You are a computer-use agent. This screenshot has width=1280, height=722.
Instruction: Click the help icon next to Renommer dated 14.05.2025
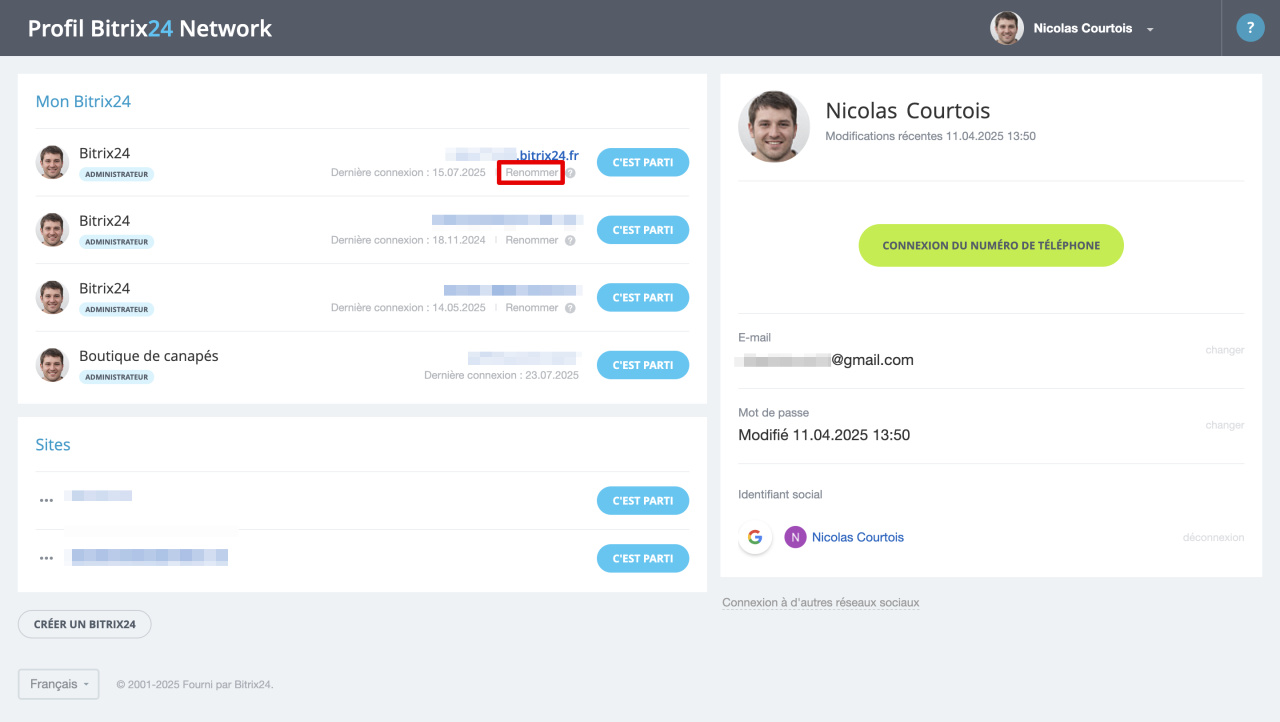tap(570, 308)
